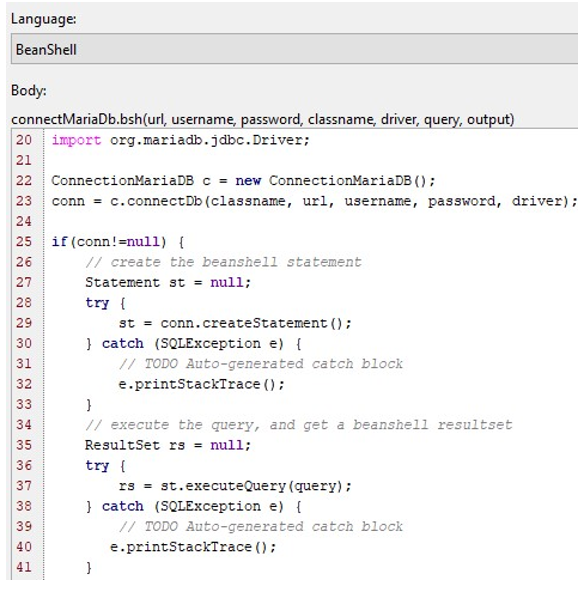Click line number 26 in gutter
The height and width of the screenshot is (600, 578).
(24, 262)
